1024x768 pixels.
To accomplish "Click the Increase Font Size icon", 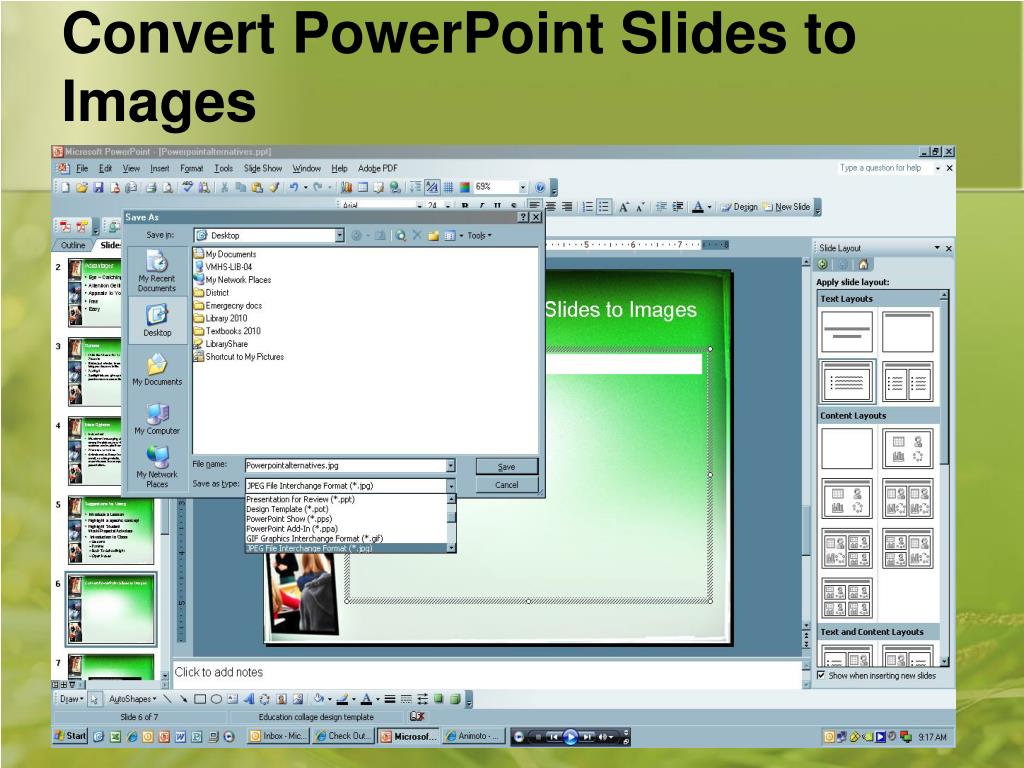I will [624, 206].
